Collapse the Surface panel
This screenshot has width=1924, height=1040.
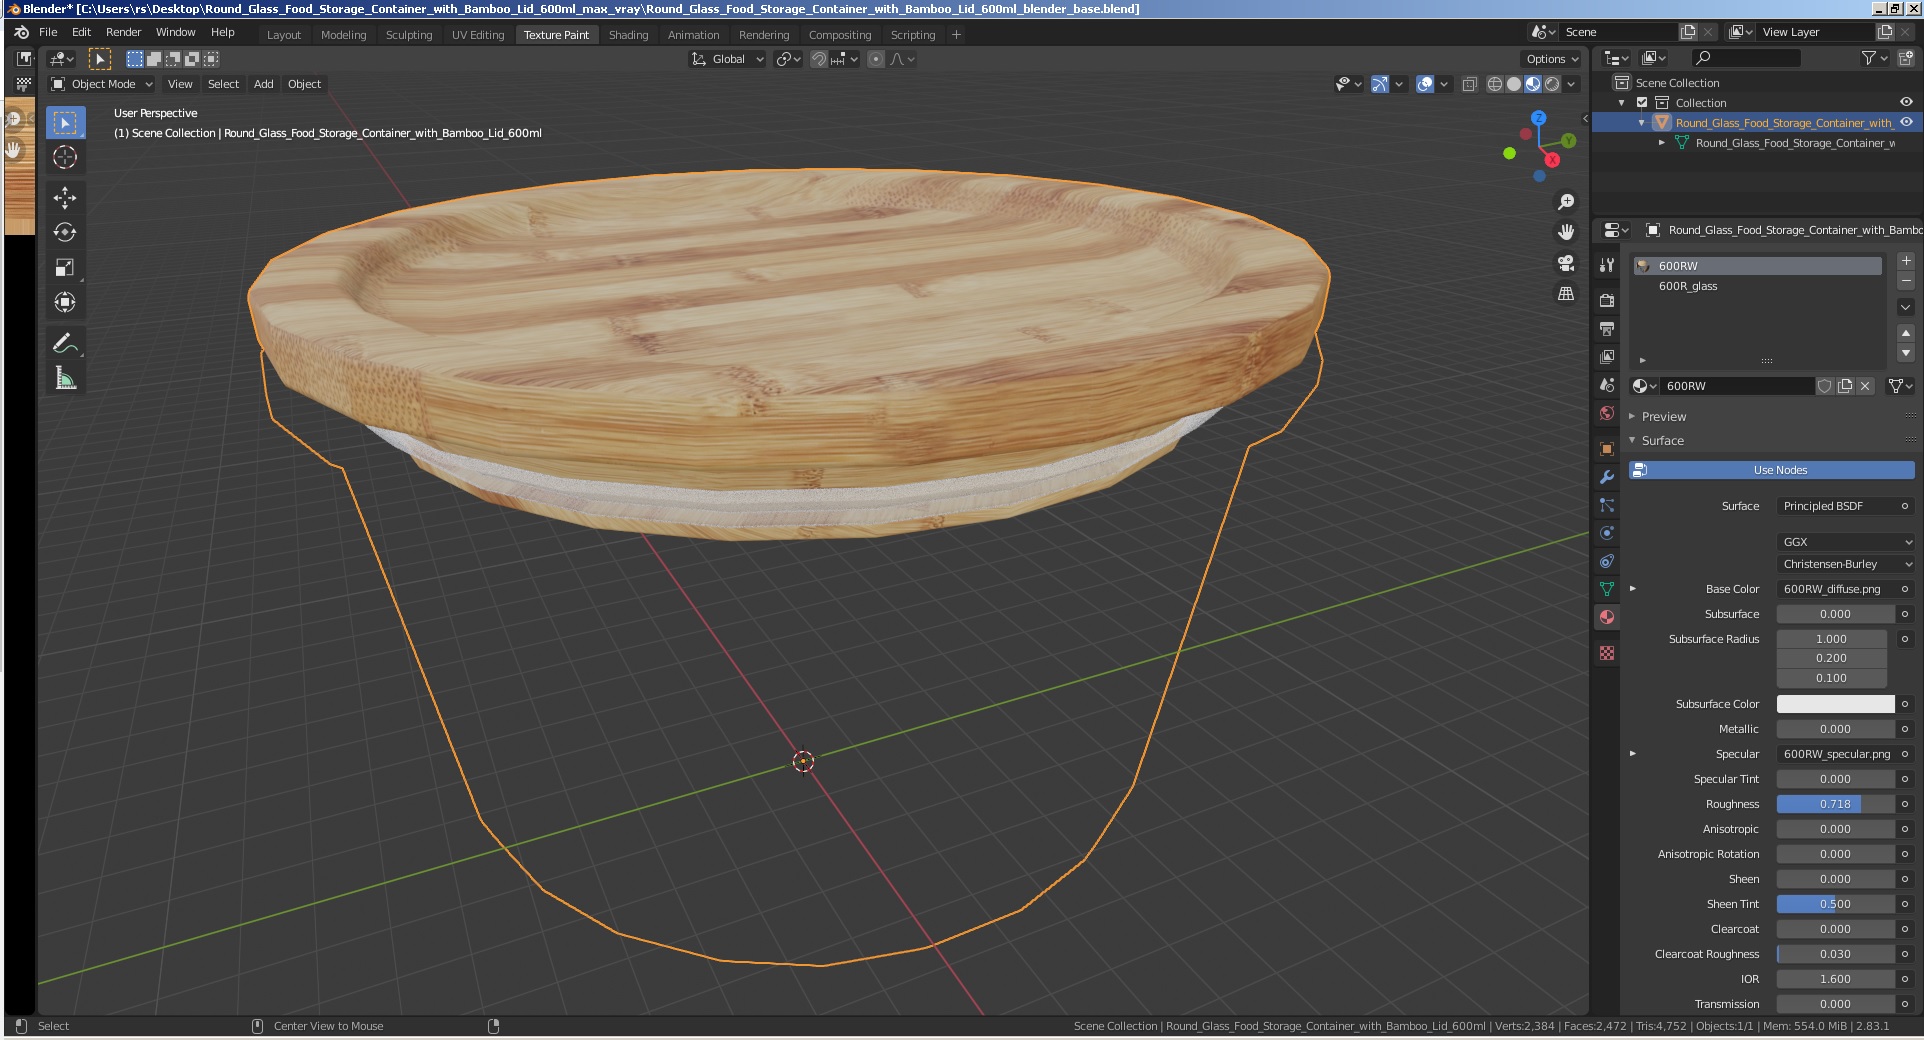click(x=1662, y=440)
